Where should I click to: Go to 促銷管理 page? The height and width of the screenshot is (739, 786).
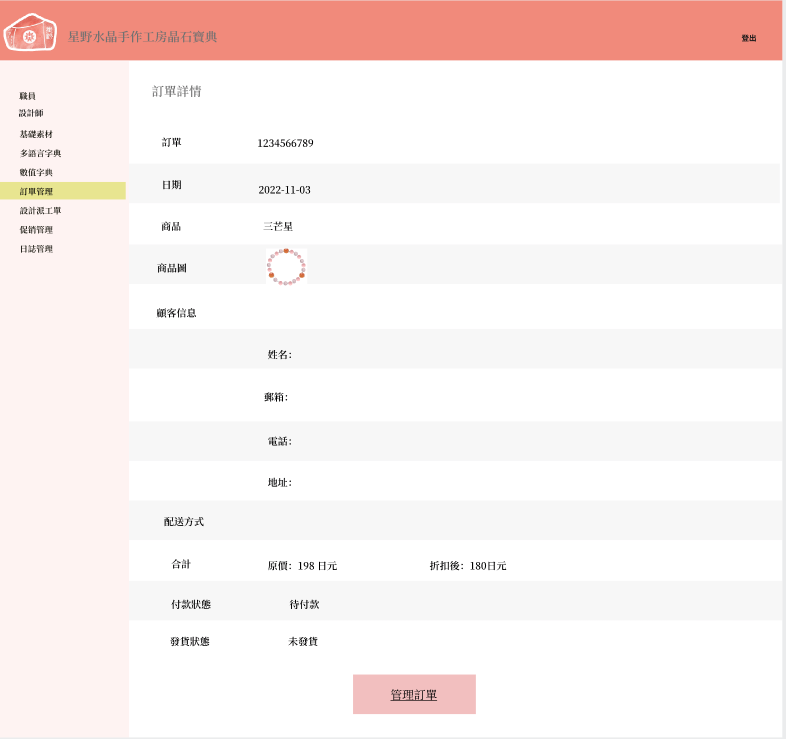pos(36,230)
